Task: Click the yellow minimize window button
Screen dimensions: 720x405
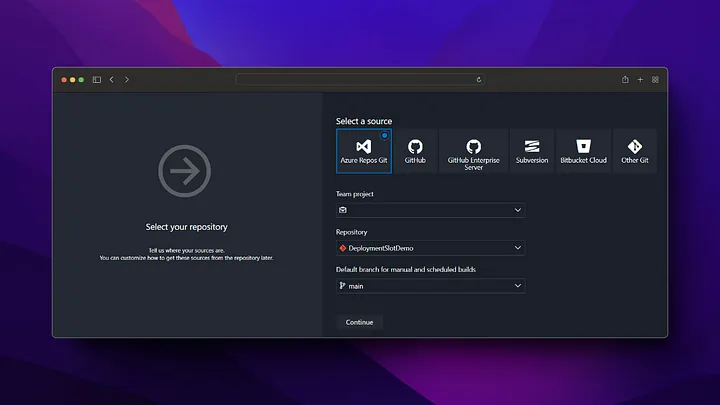Action: point(73,79)
